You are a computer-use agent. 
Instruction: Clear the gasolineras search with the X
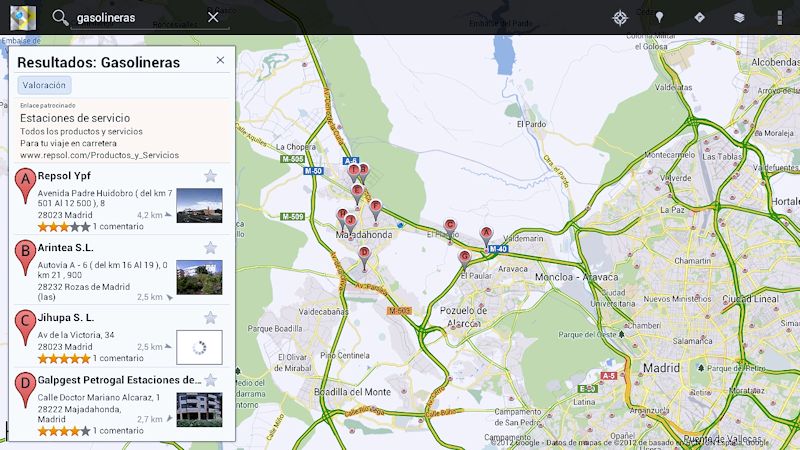pos(213,17)
